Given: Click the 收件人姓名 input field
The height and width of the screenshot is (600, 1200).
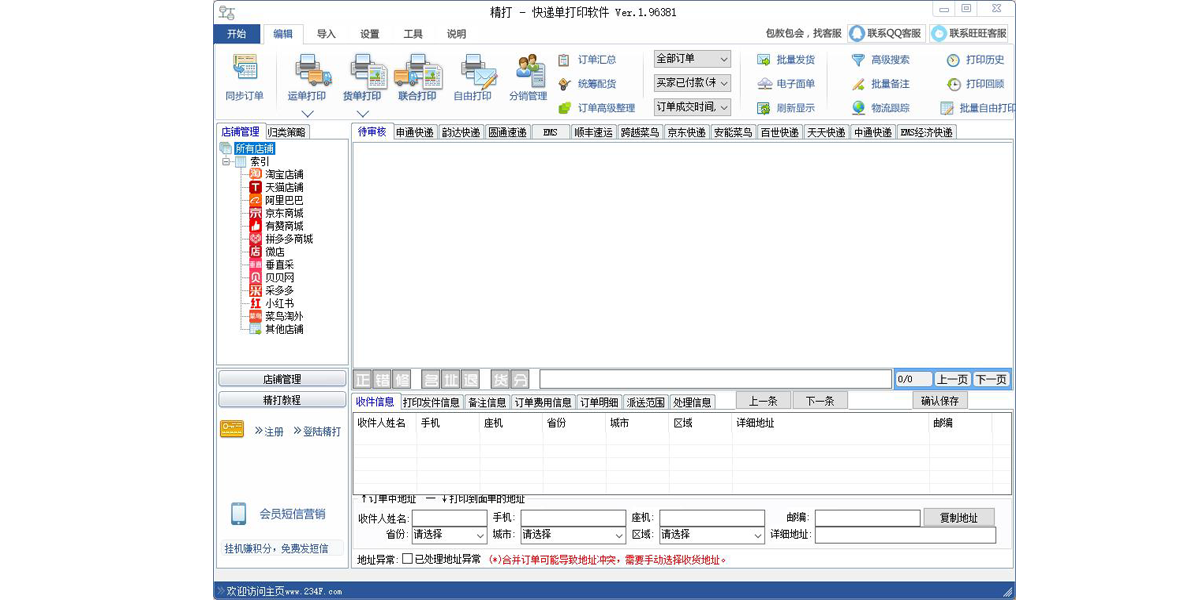Looking at the screenshot, I should click(449, 518).
